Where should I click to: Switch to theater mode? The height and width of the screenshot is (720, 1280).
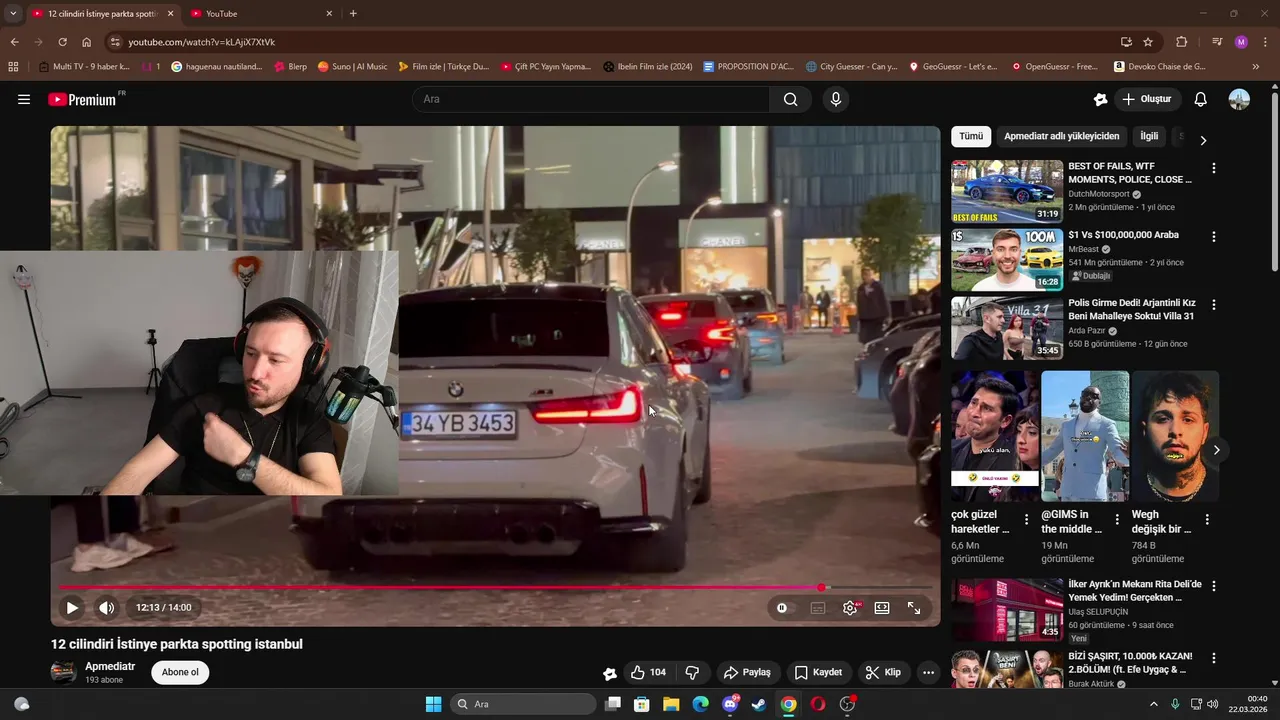[x=882, y=607]
